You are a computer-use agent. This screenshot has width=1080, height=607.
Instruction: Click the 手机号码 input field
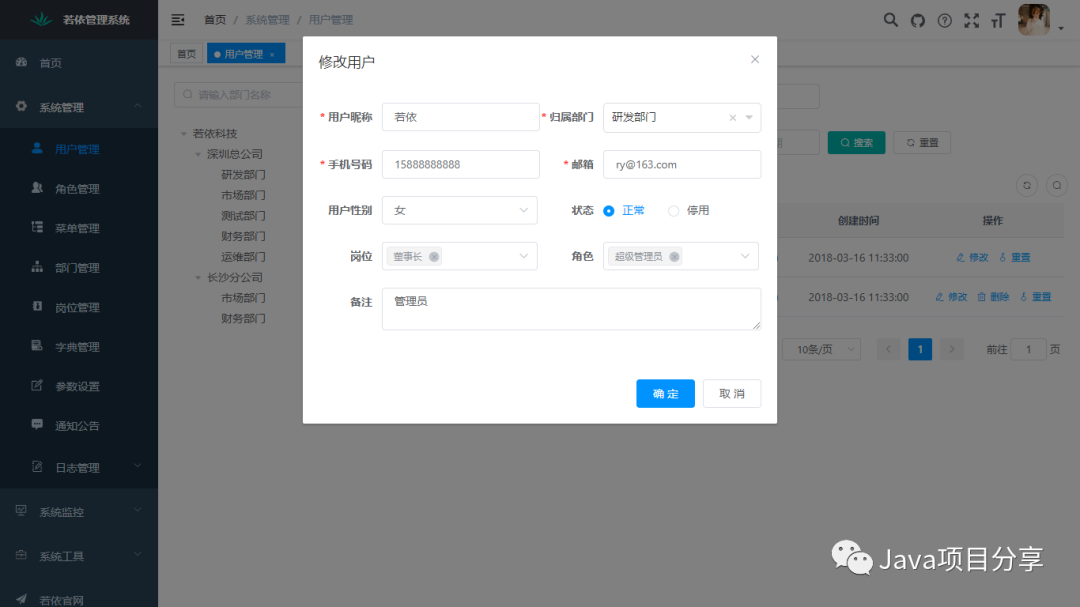tap(460, 164)
